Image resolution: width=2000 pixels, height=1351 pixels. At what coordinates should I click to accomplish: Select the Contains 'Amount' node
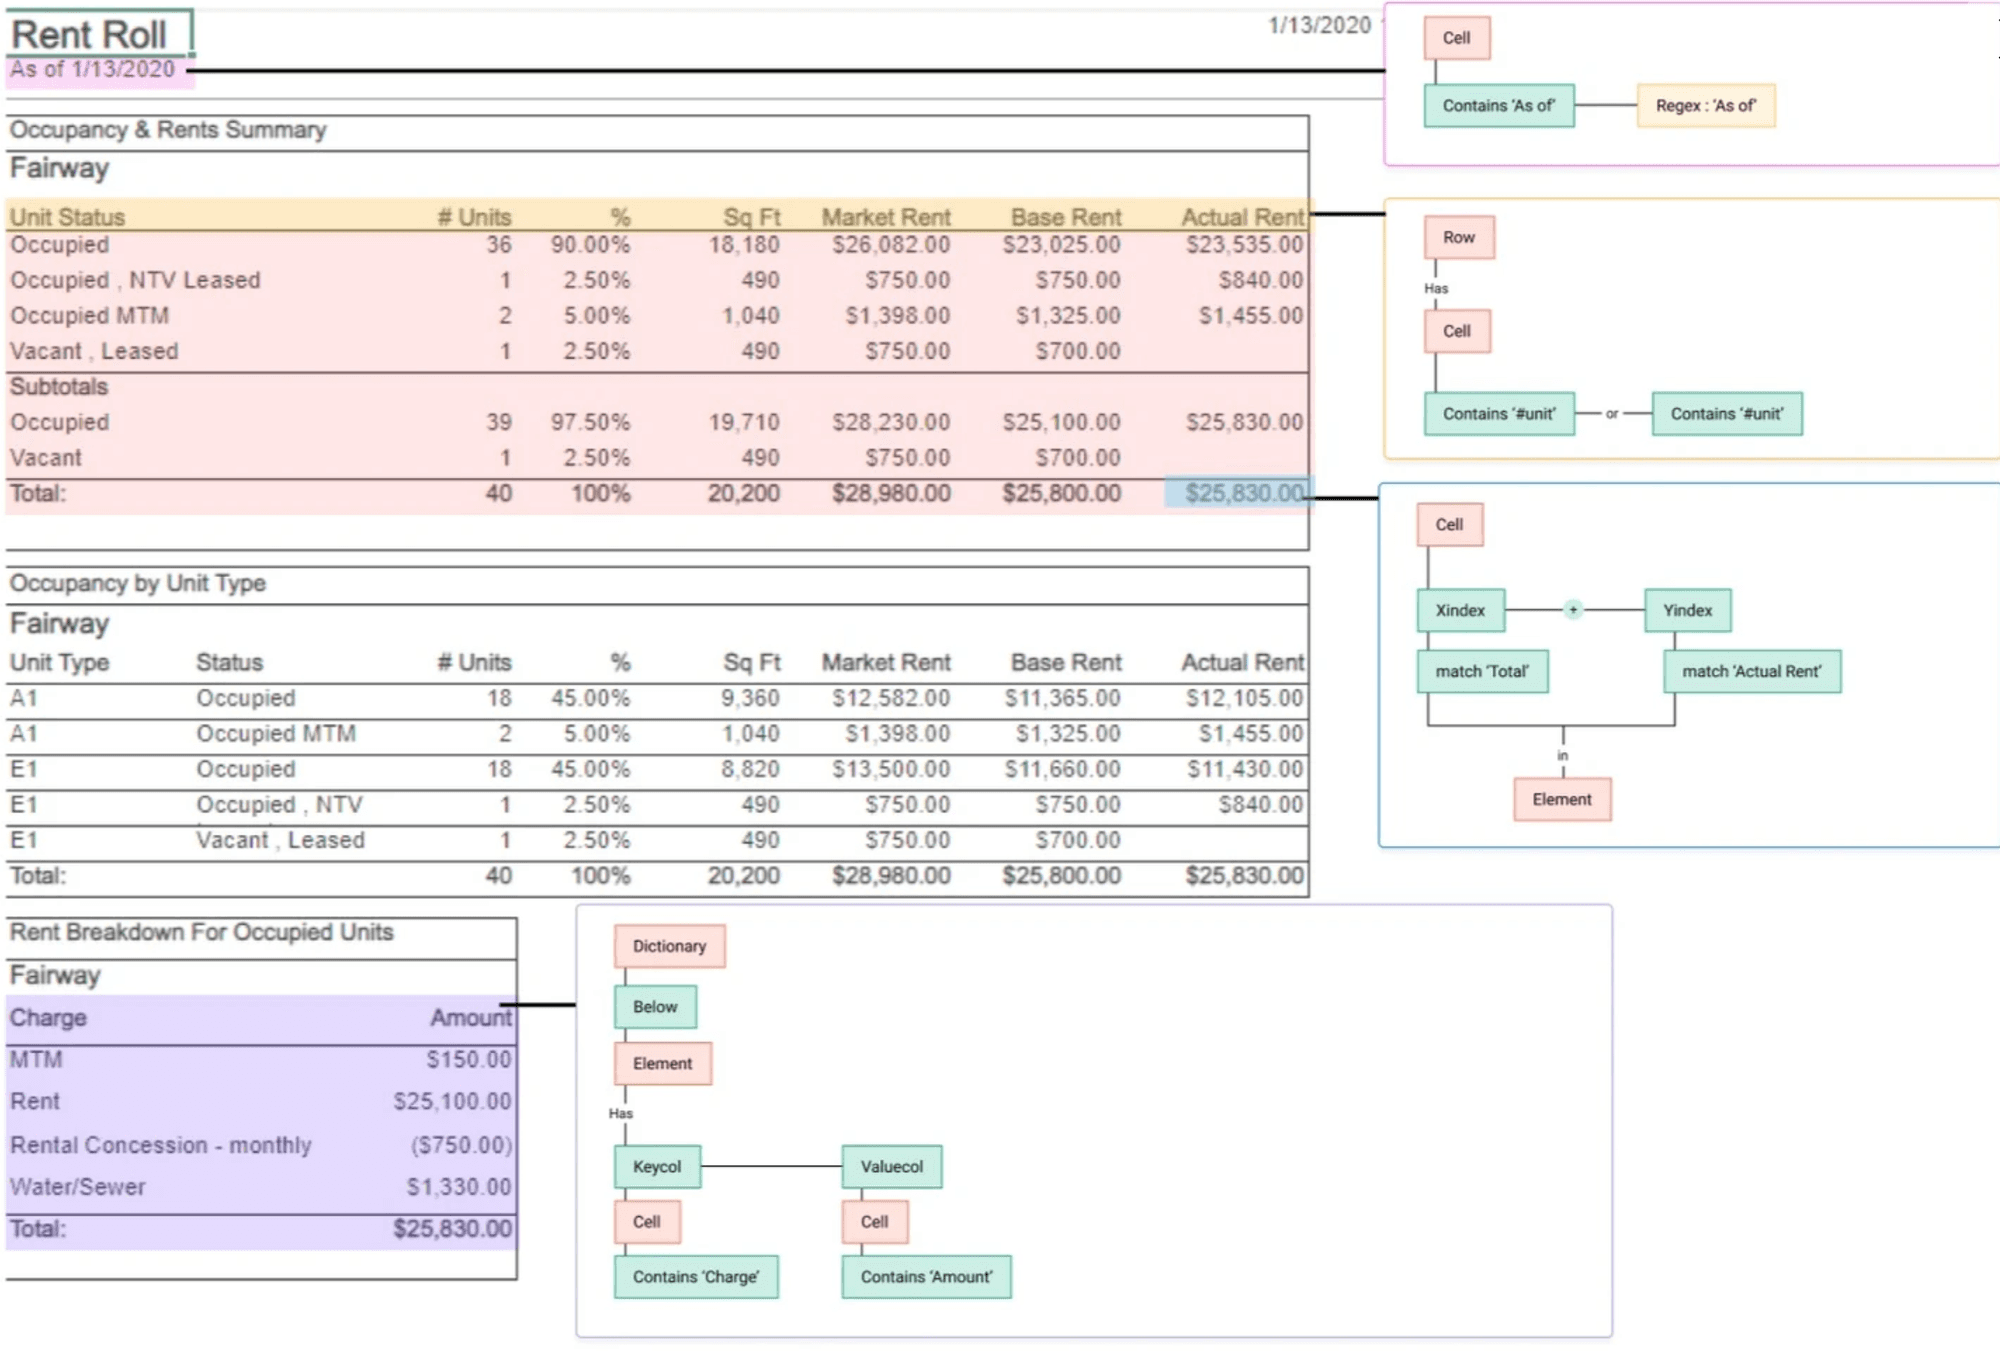coord(926,1277)
